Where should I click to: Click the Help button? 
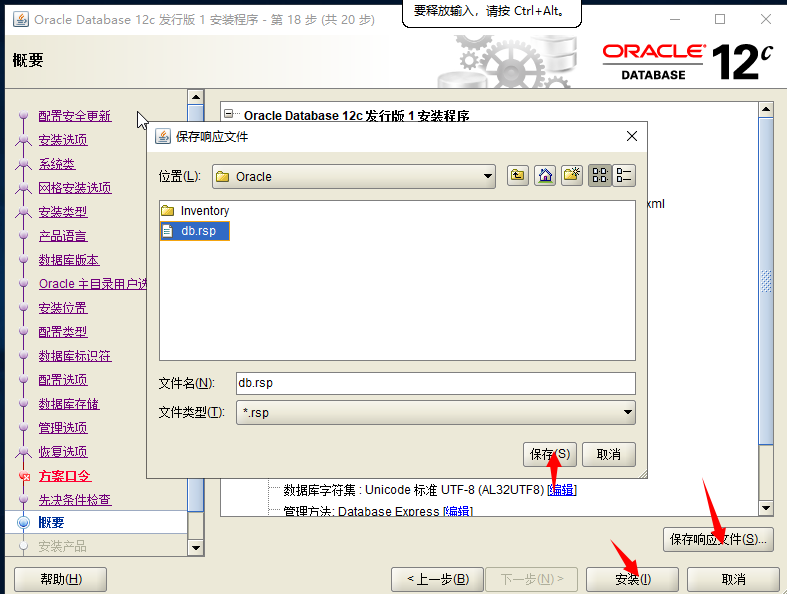click(60, 579)
